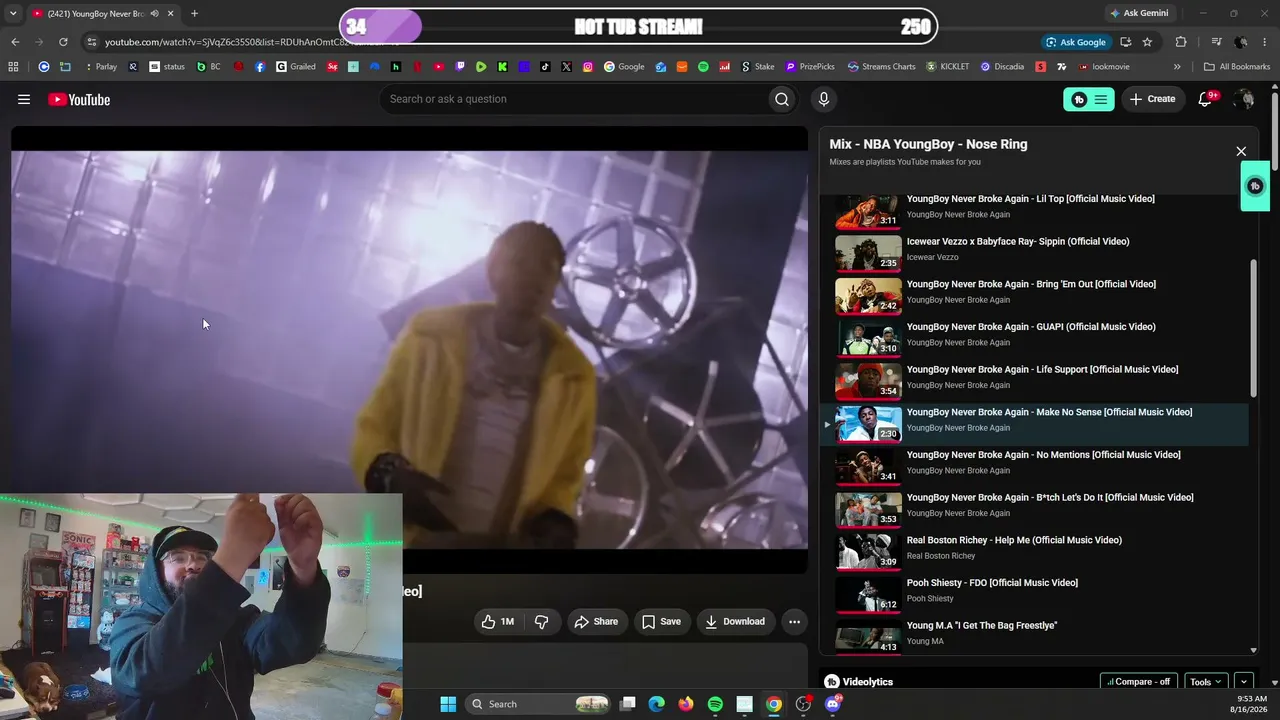Download the video
This screenshot has width=1280, height=720.
(x=735, y=621)
